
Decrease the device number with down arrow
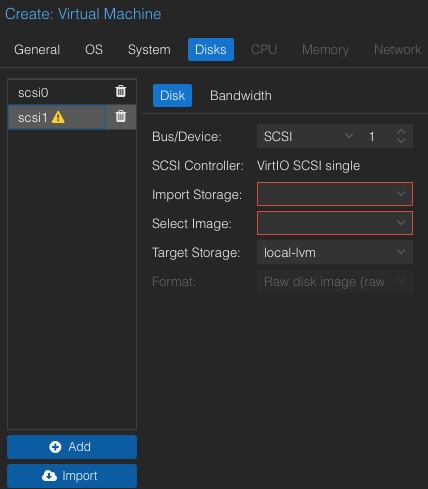(401, 140)
